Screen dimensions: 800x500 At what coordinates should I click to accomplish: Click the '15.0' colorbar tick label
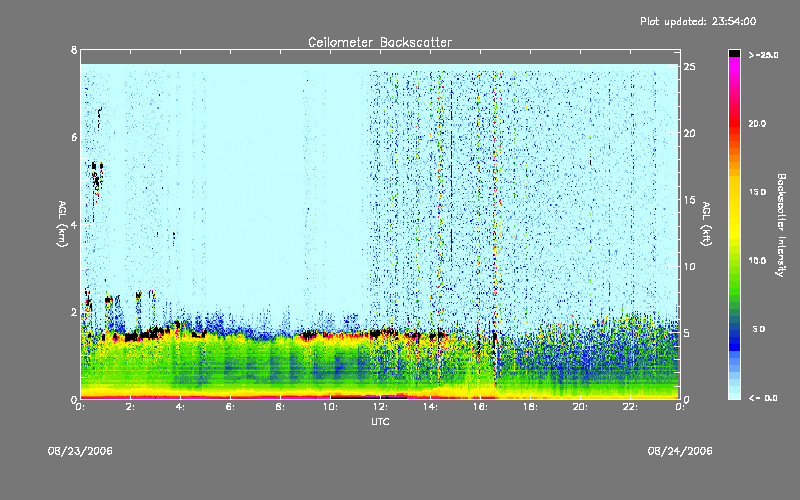[x=757, y=192]
